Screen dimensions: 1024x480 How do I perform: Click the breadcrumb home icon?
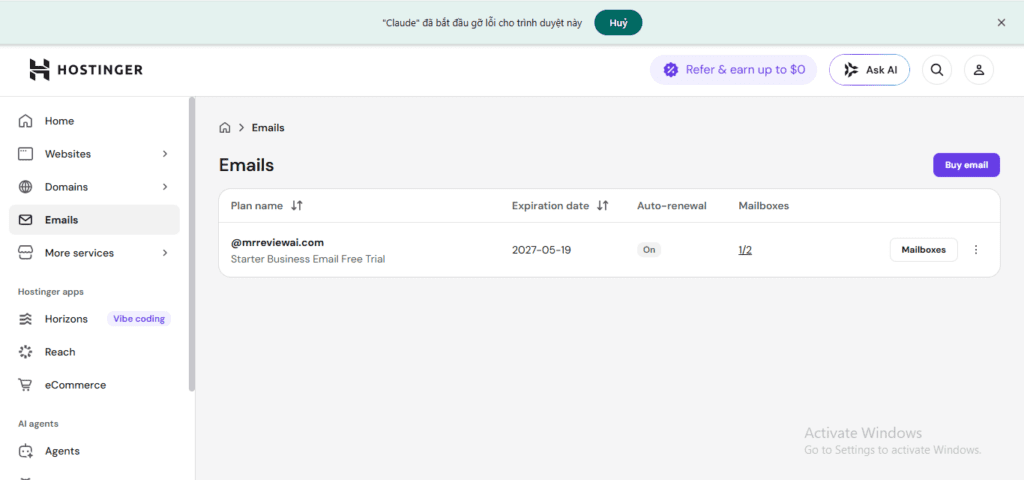225,127
